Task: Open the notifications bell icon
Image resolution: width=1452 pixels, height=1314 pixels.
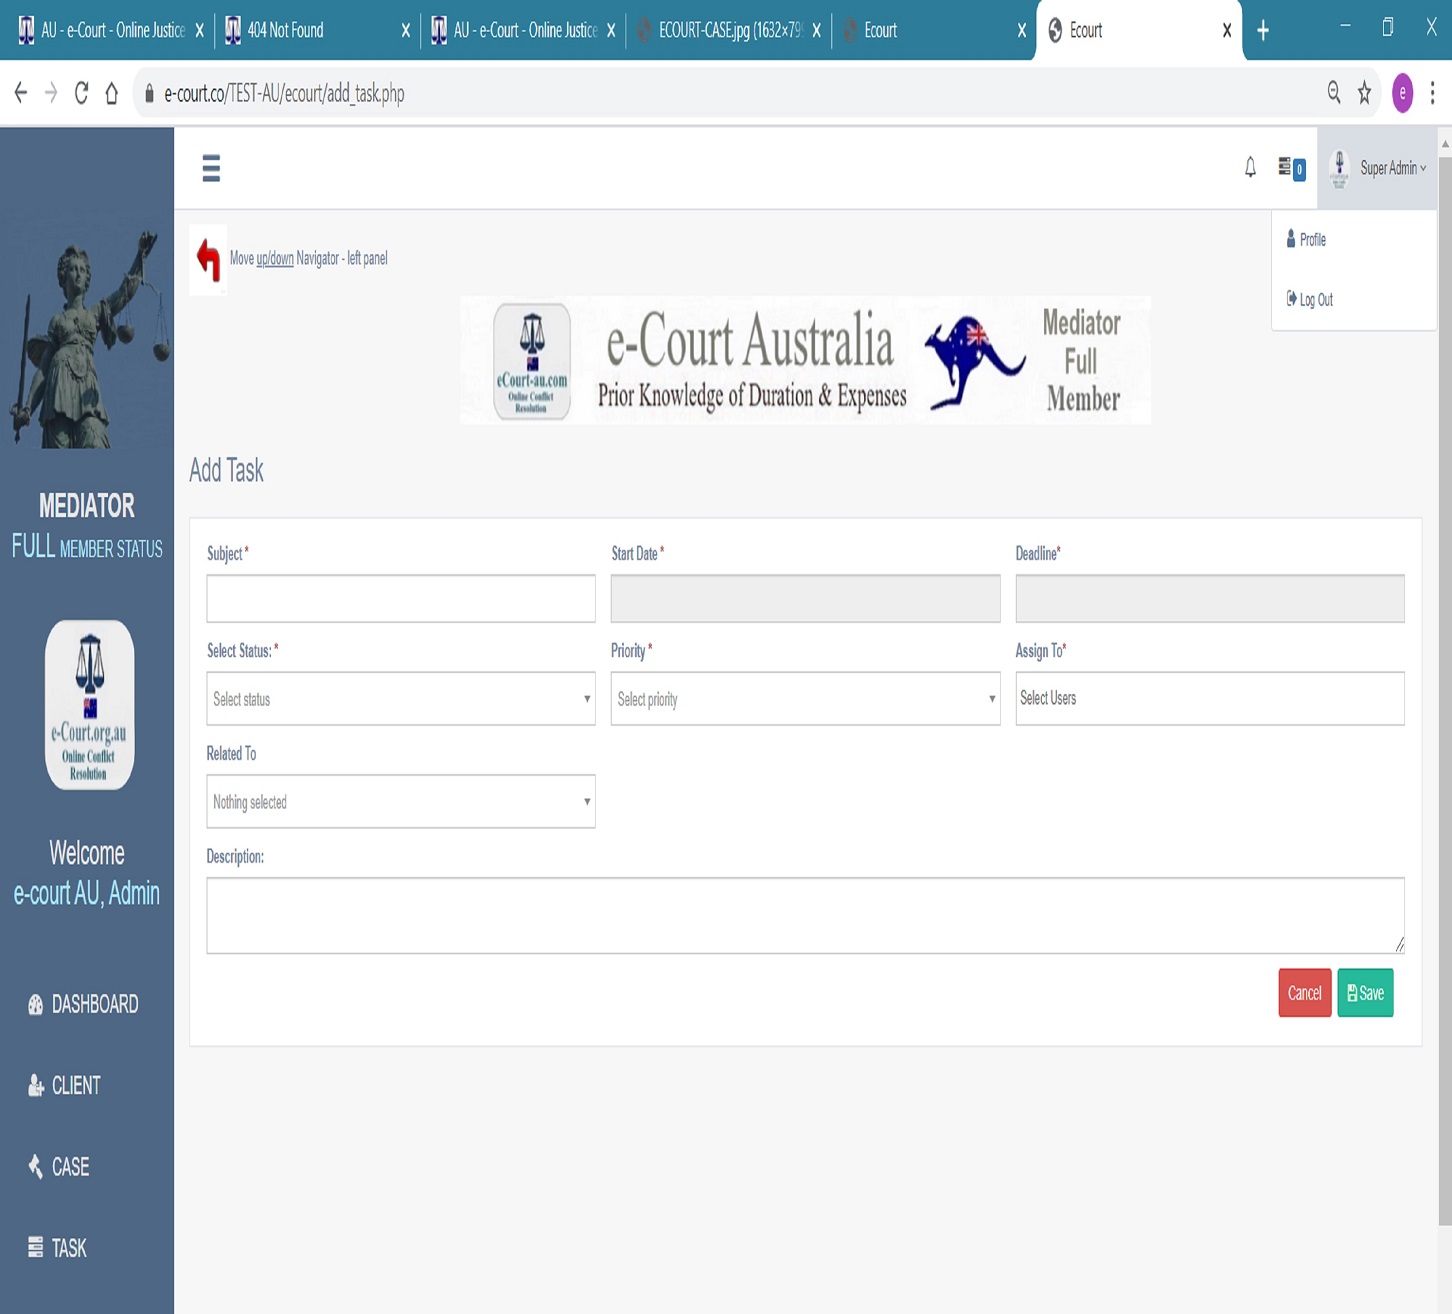Action: coord(1250,168)
